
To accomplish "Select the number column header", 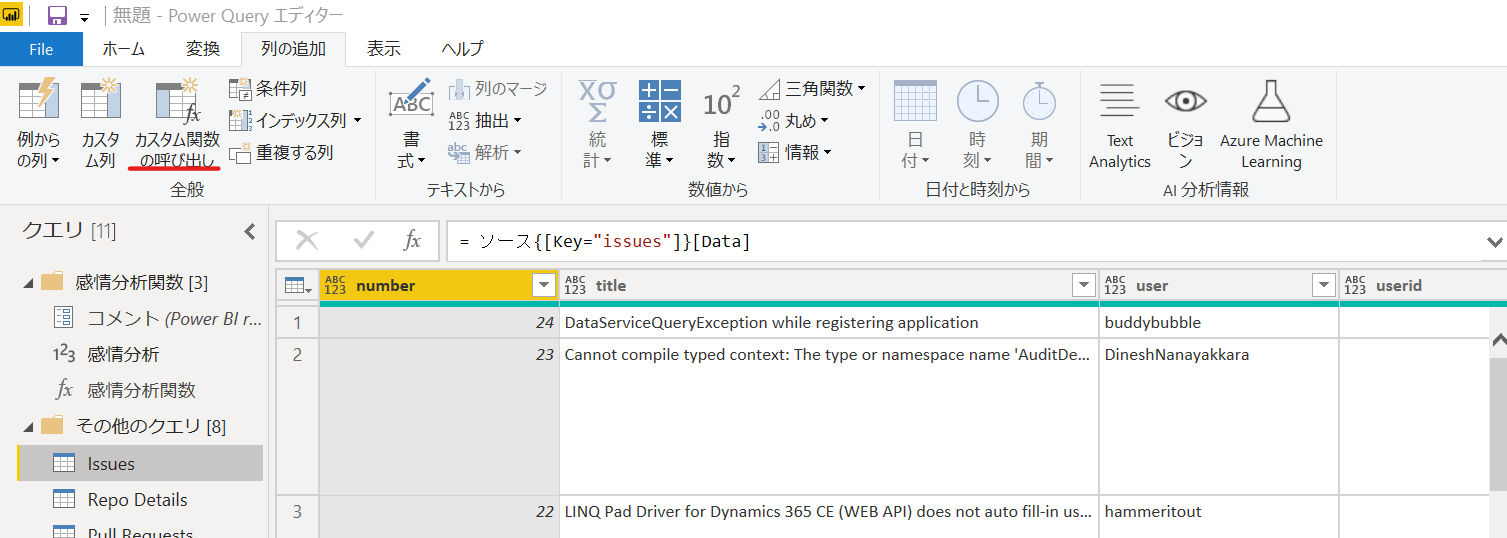I will tap(438, 286).
